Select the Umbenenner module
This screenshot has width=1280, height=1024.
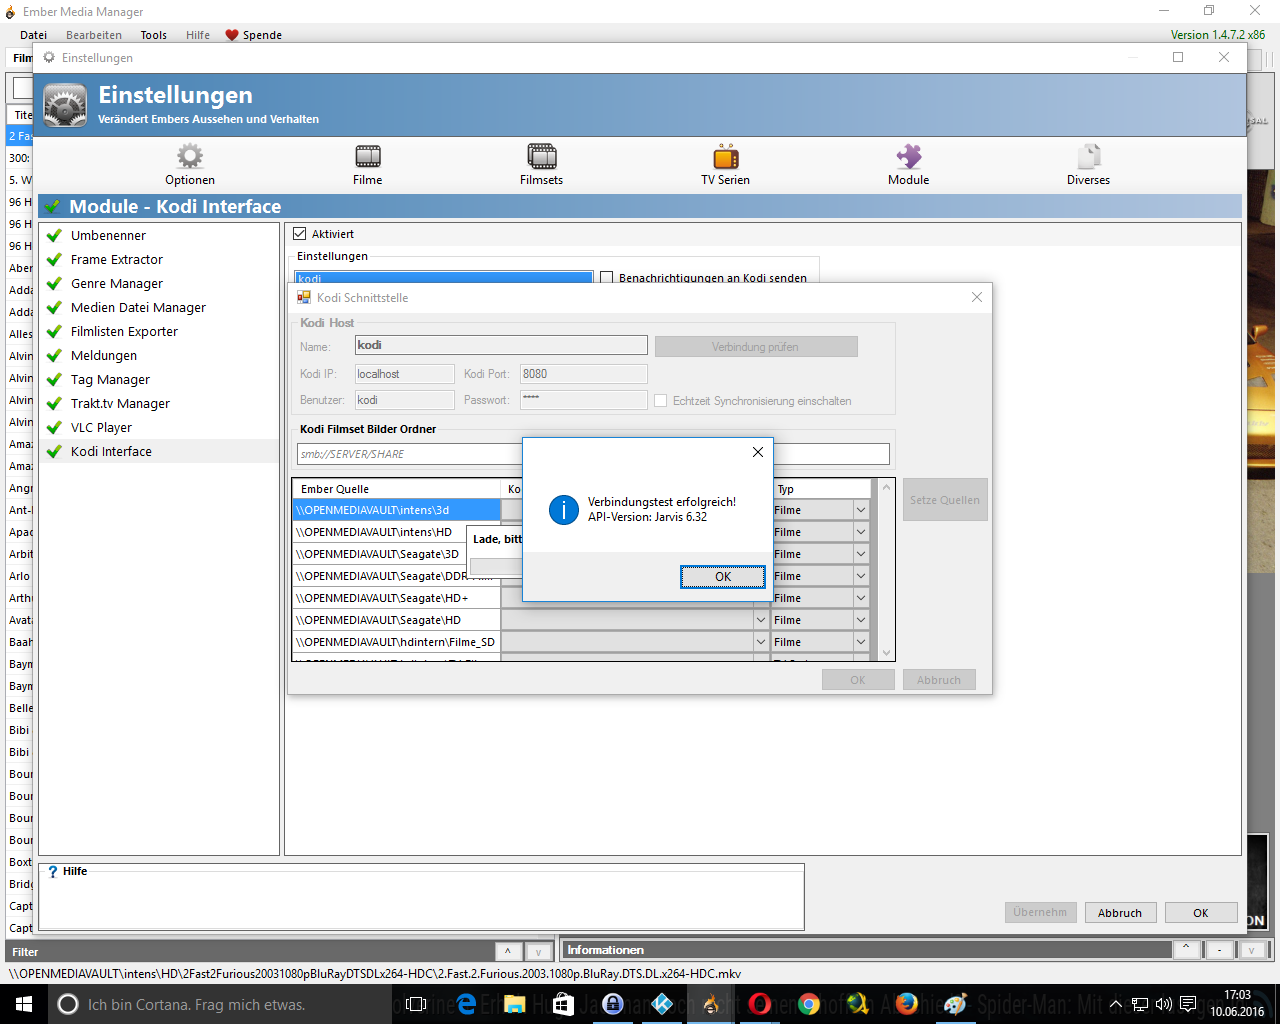pos(108,235)
